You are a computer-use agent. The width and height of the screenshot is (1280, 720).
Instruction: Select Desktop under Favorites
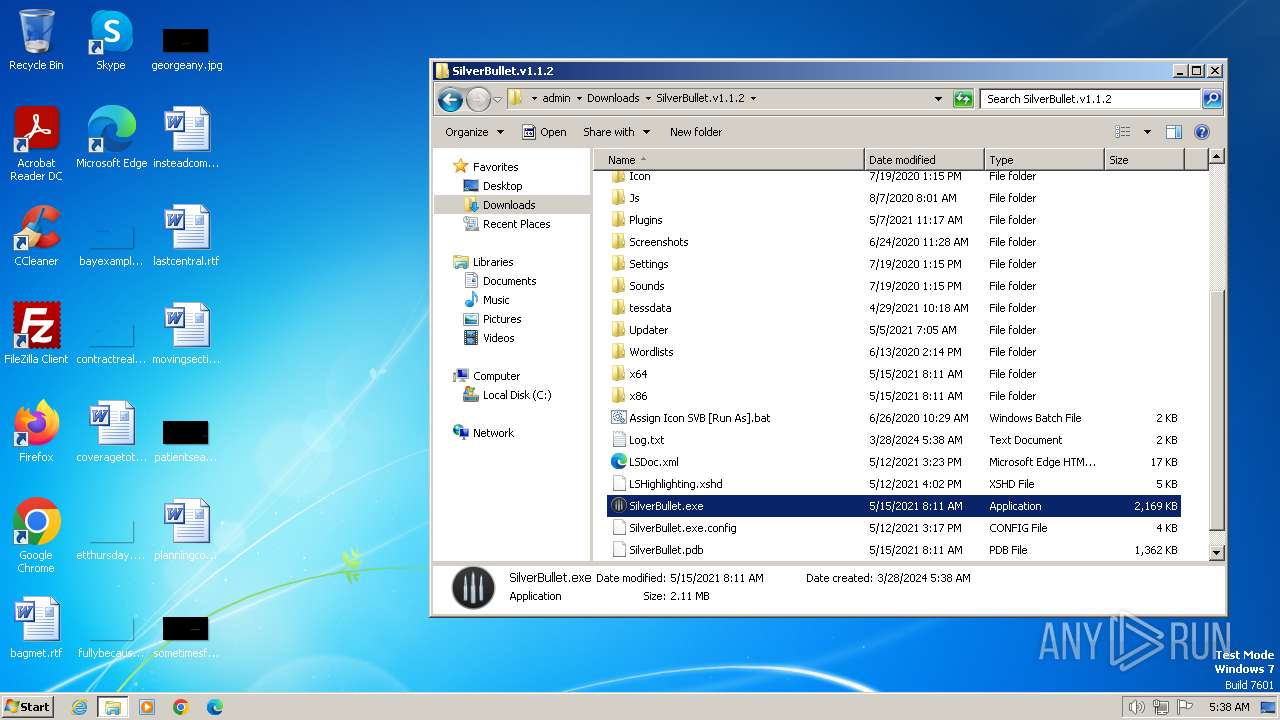[502, 186]
